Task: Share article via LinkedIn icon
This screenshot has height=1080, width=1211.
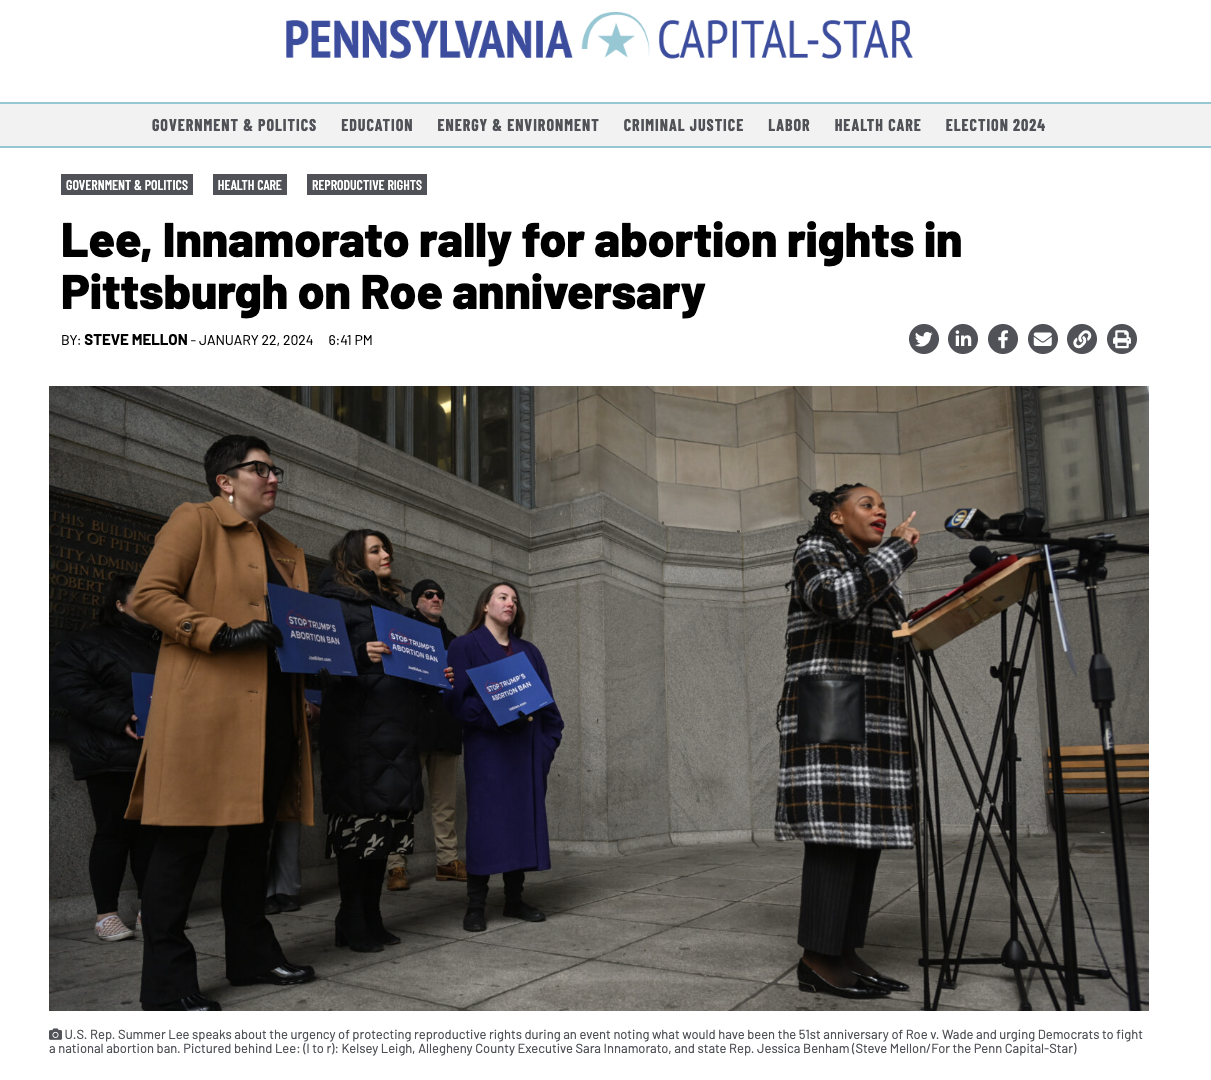Action: pyautogui.click(x=963, y=339)
